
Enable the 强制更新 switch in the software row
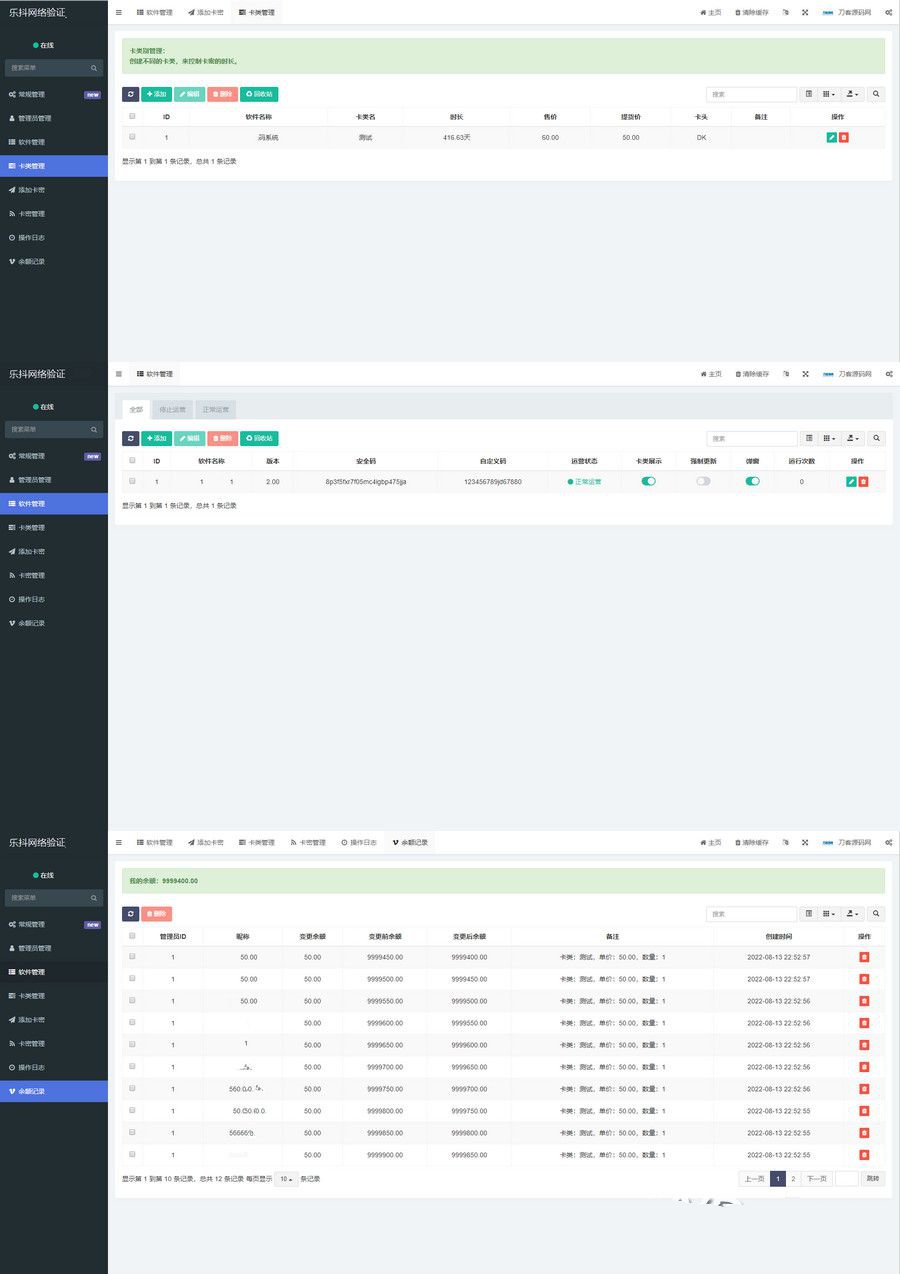[x=703, y=481]
